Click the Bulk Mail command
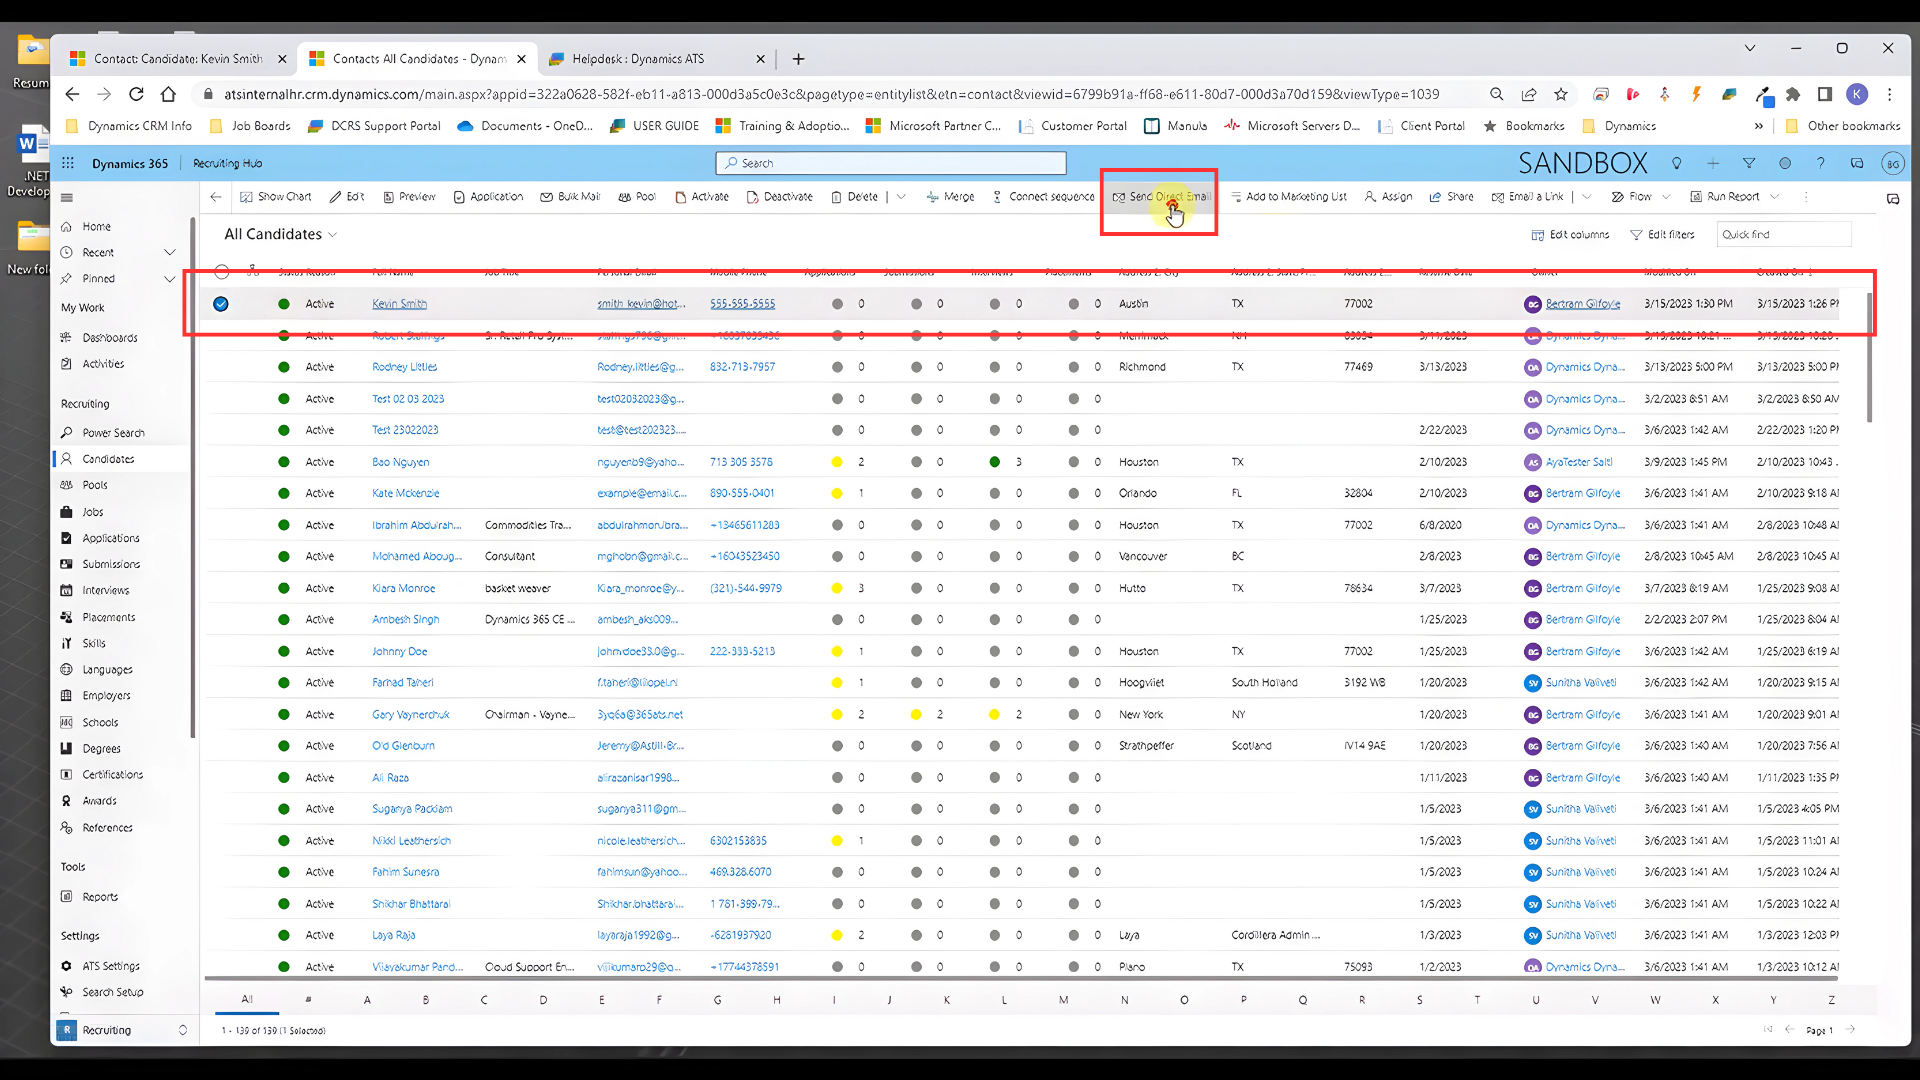Screen dimensions: 1920x1080 click(x=570, y=197)
